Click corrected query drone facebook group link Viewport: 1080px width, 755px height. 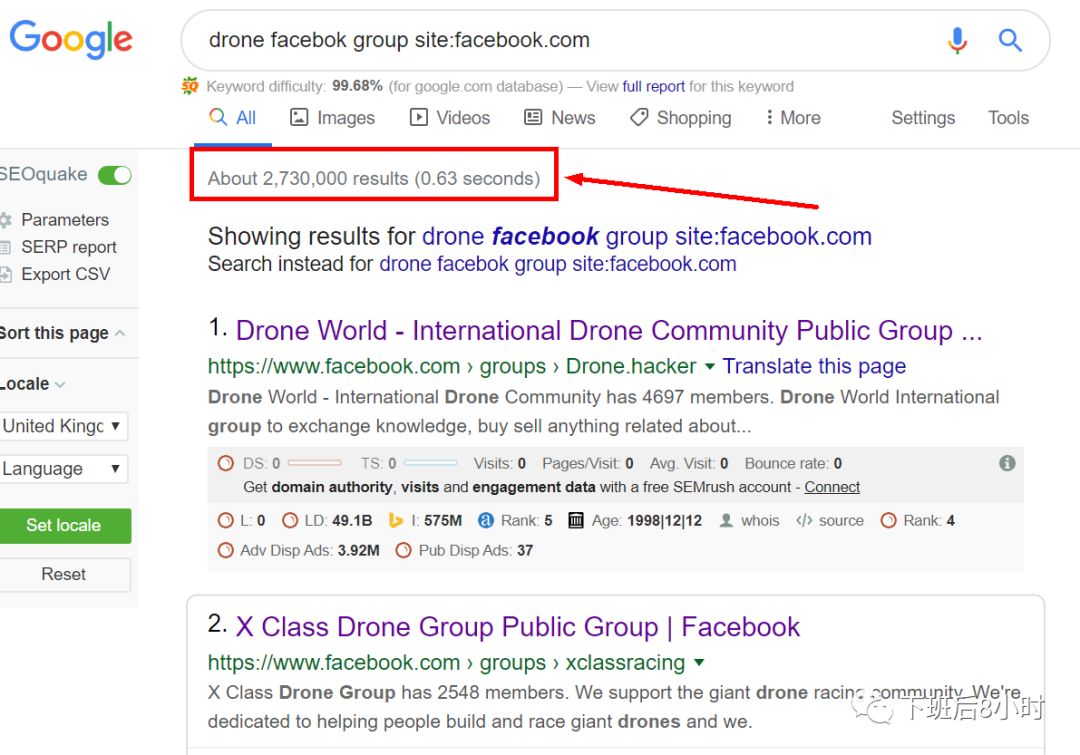(647, 237)
